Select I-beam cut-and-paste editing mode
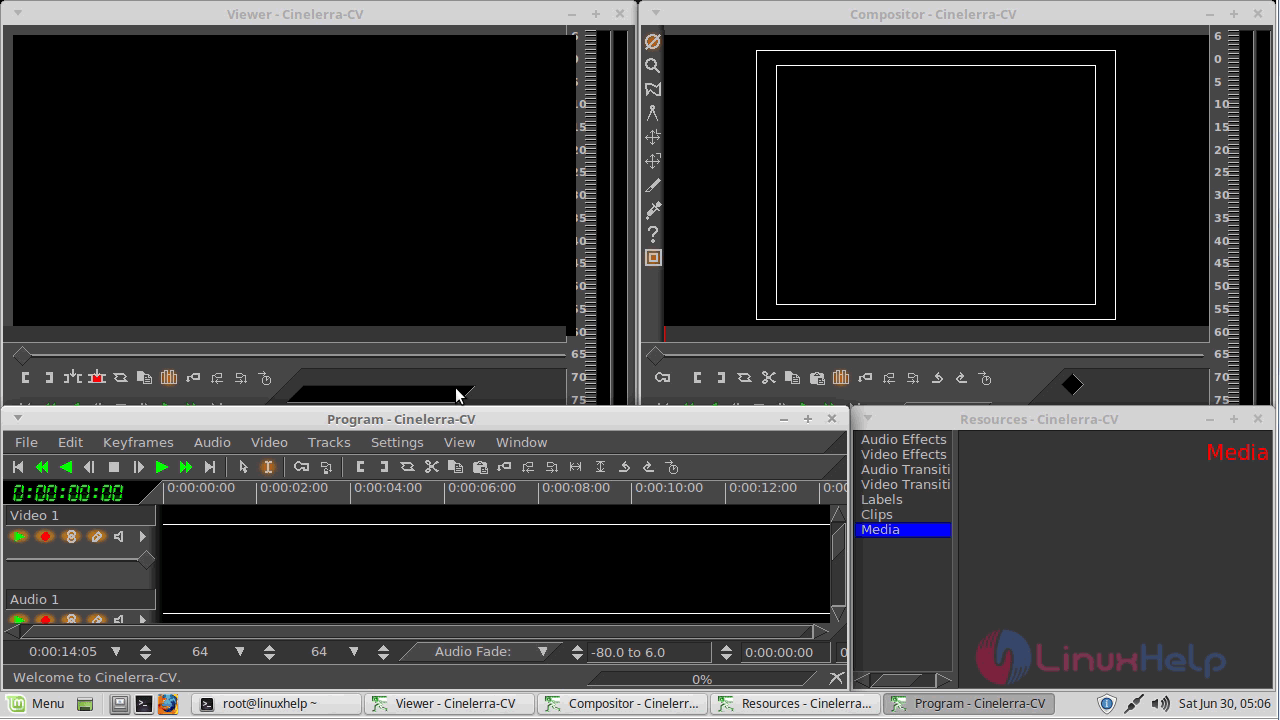This screenshot has height=720, width=1280. 267,467
